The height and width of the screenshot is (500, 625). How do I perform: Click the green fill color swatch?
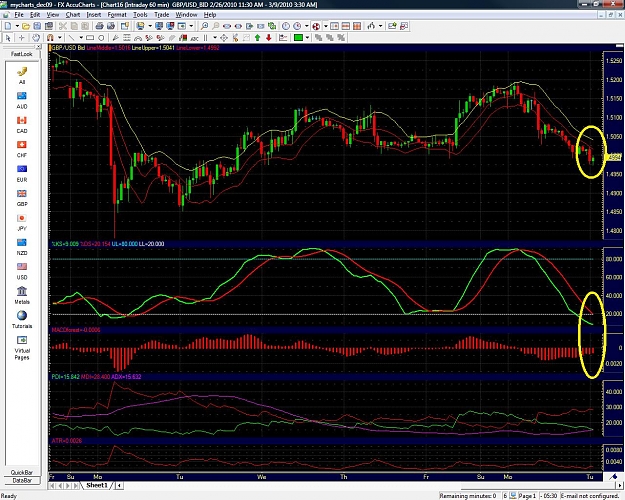[299, 38]
